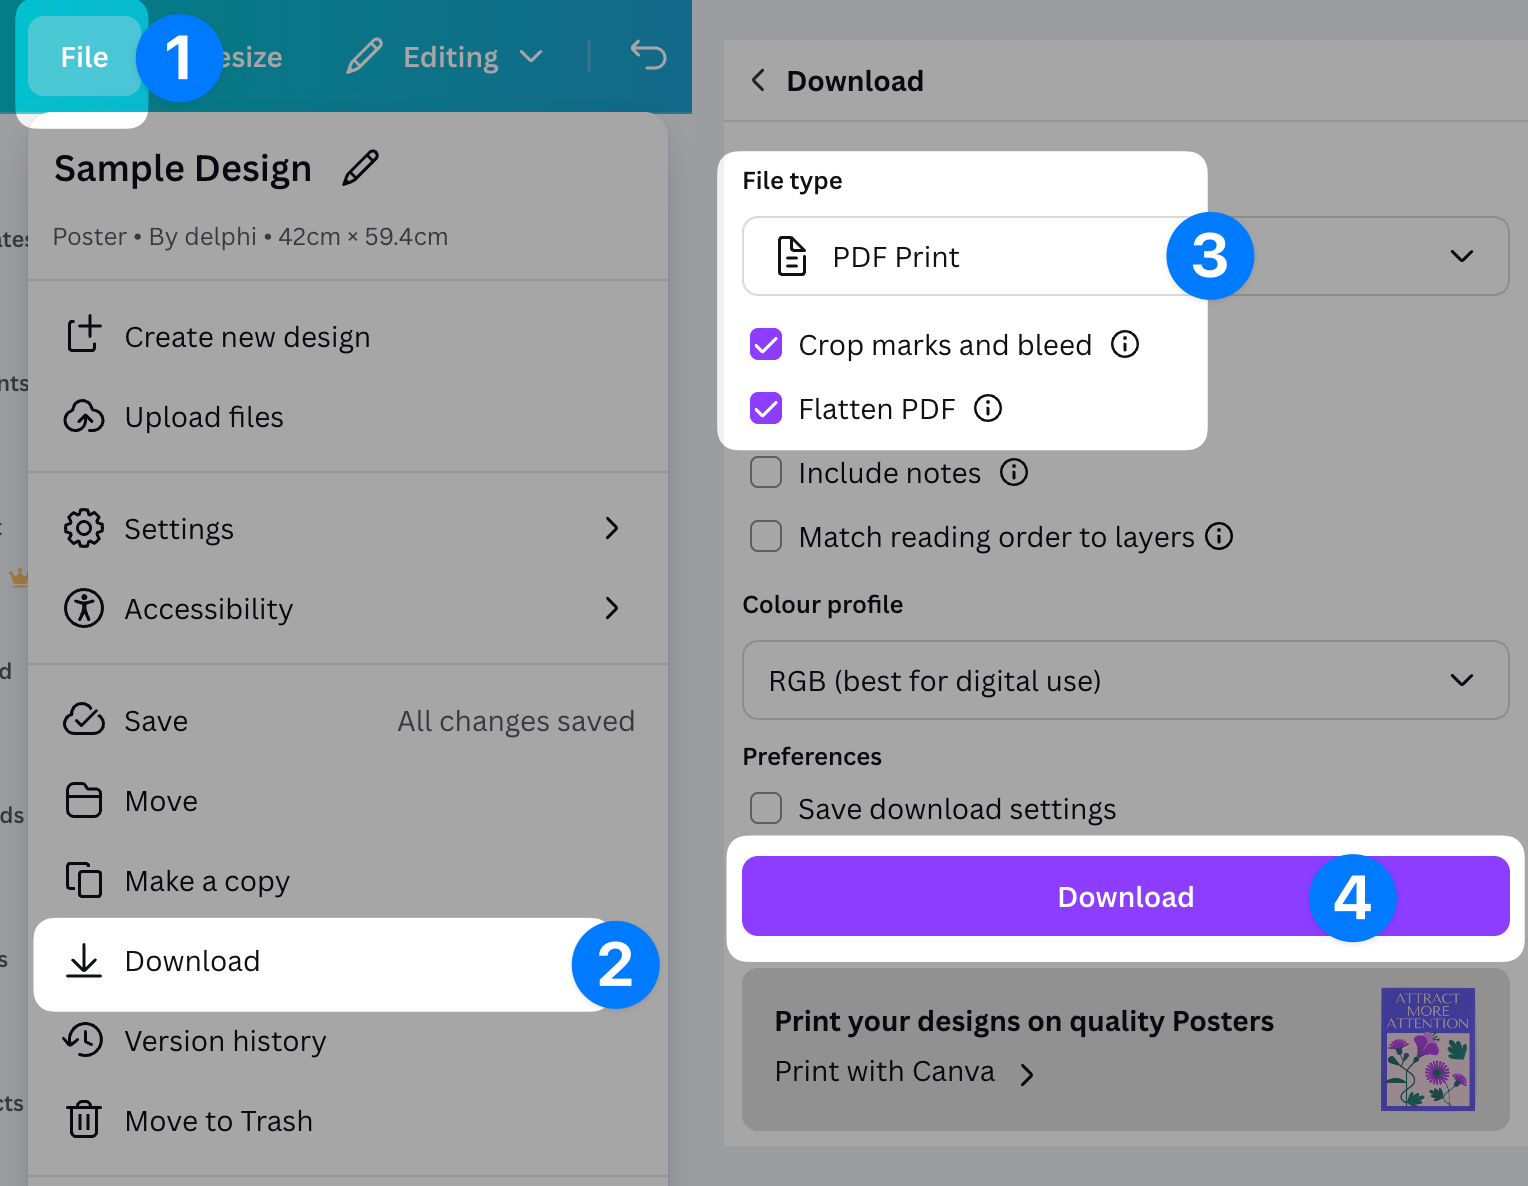Click the pencil icon beside Sample Design title

[x=360, y=168]
